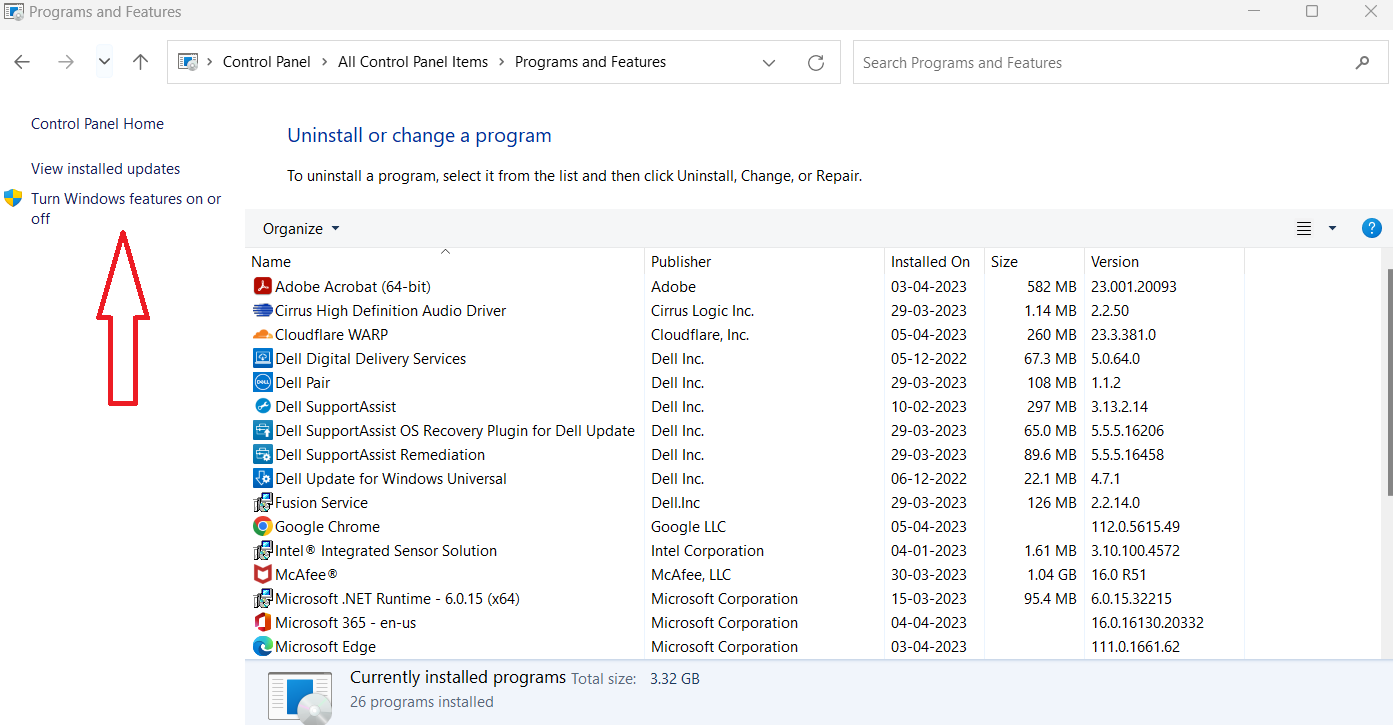Click the search magnifier icon
Image resolution: width=1393 pixels, height=725 pixels.
point(1362,63)
